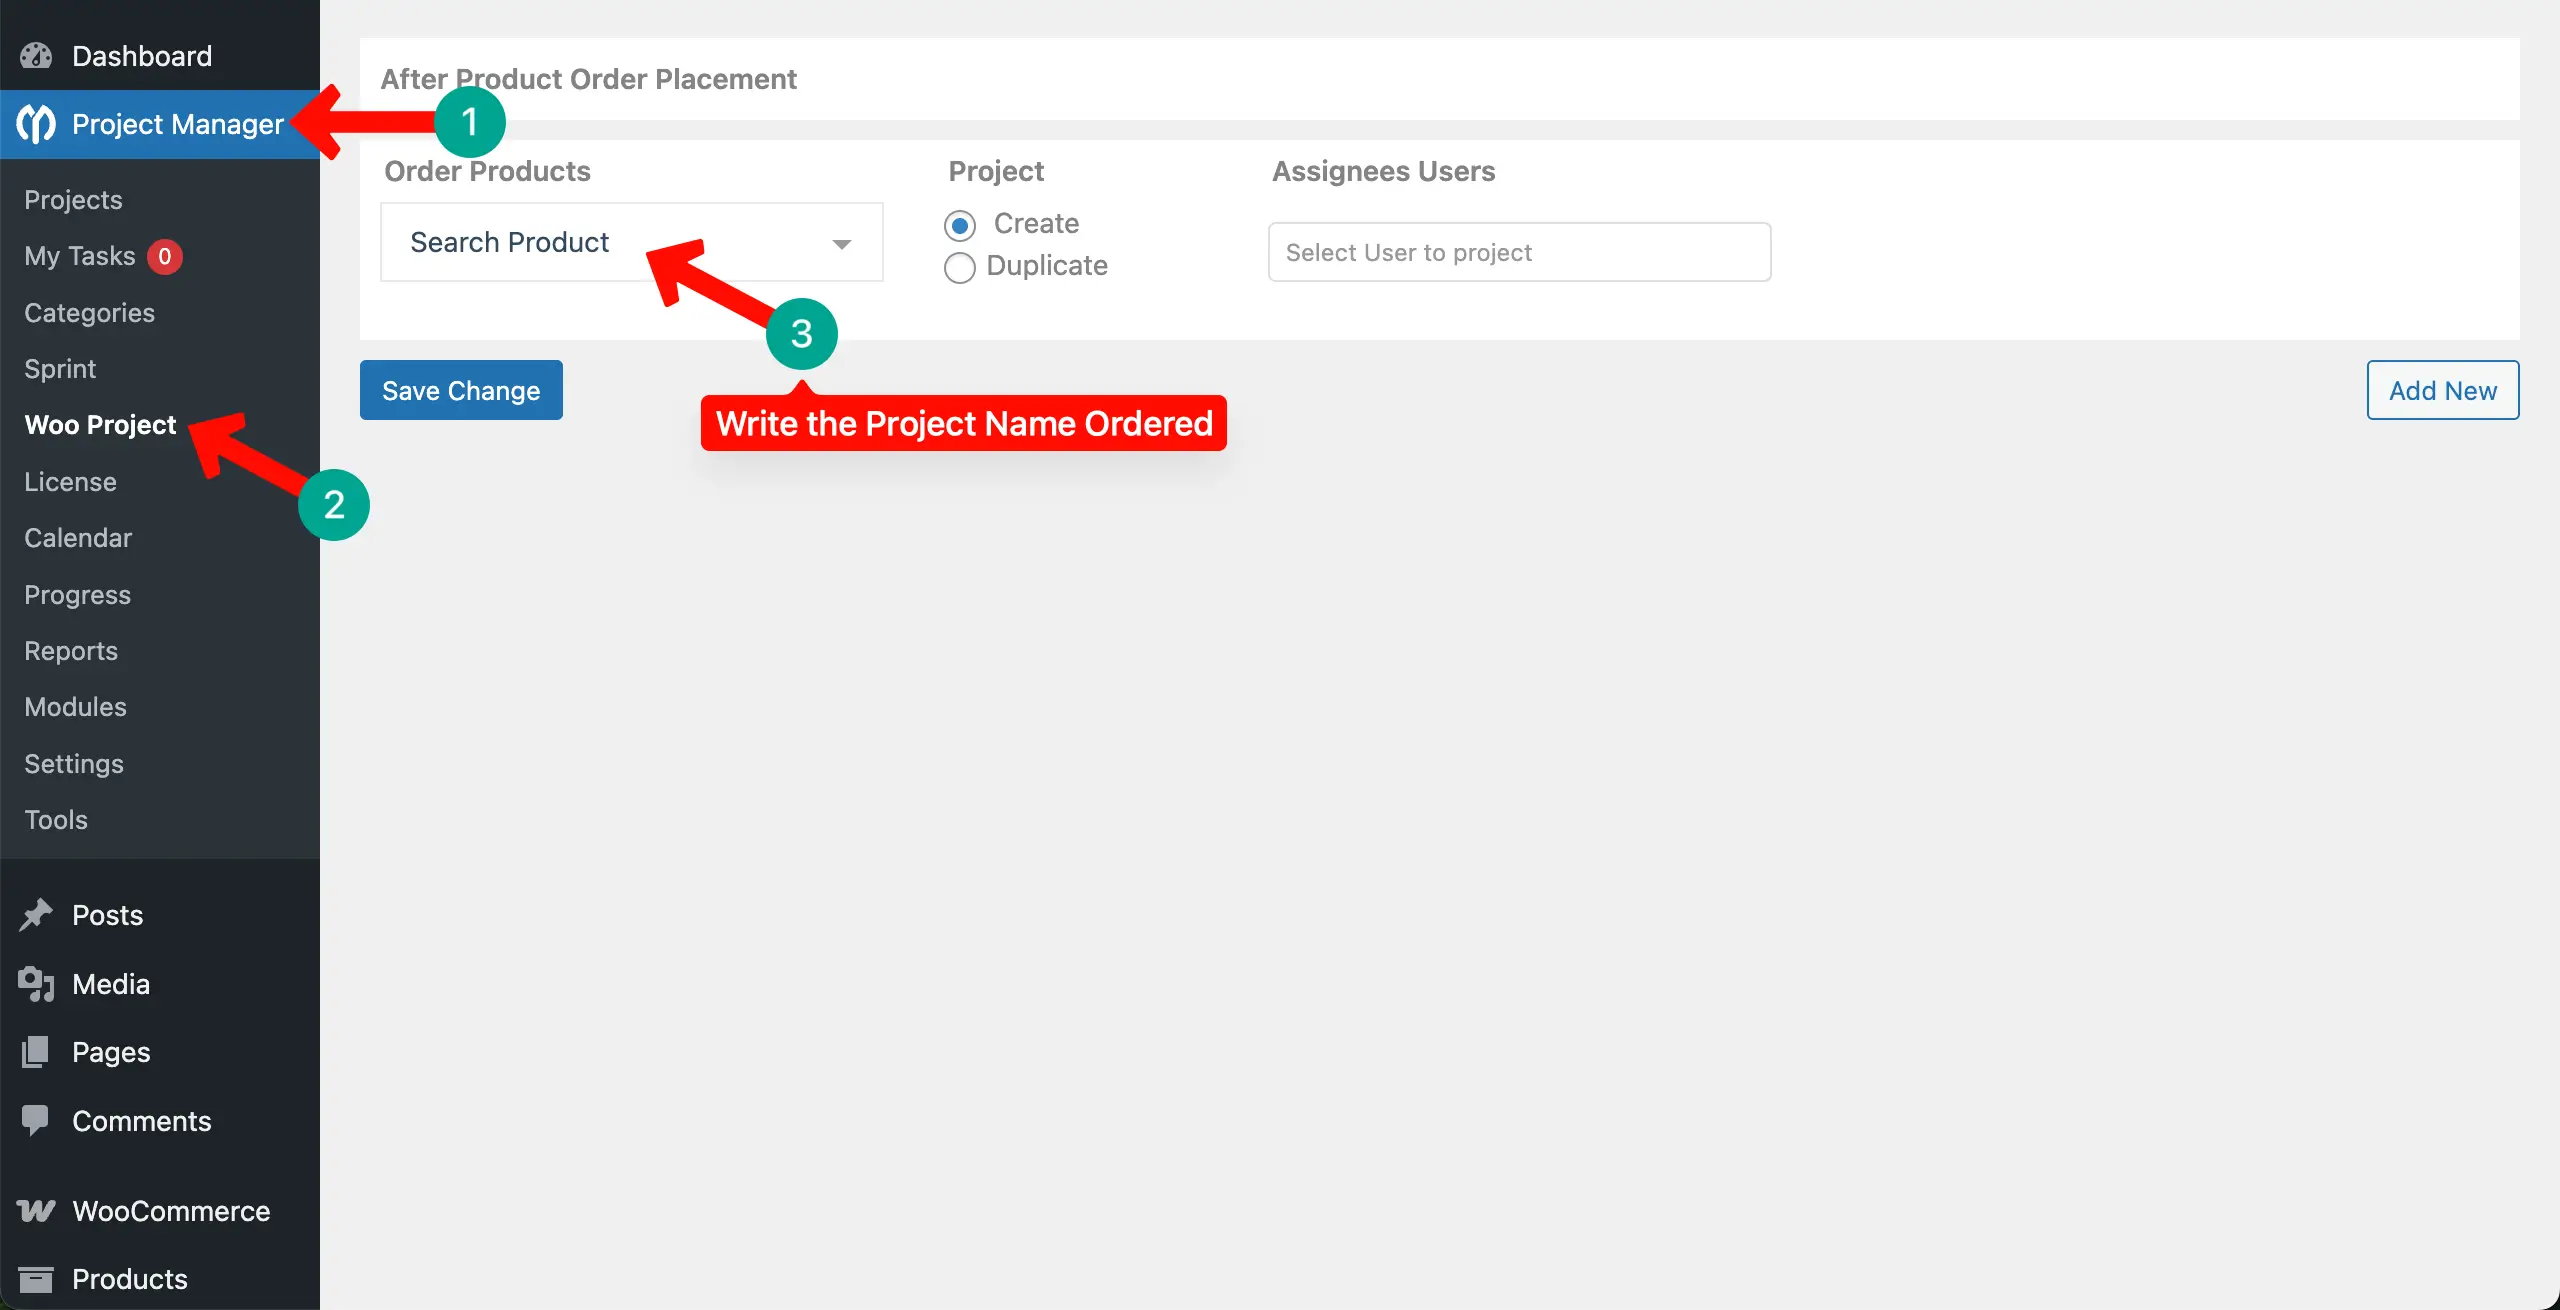Go to the Reports page
2560x1310 pixels.
click(71, 650)
